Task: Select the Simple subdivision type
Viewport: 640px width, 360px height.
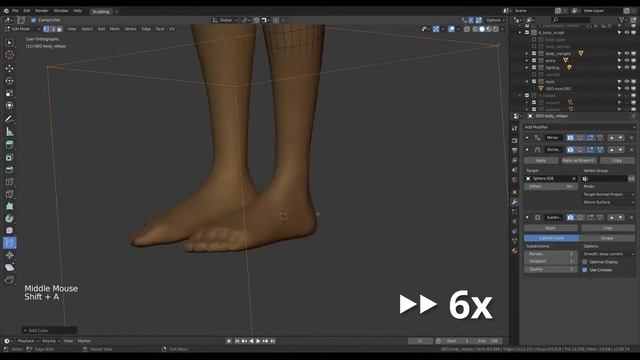Action: [x=607, y=238]
